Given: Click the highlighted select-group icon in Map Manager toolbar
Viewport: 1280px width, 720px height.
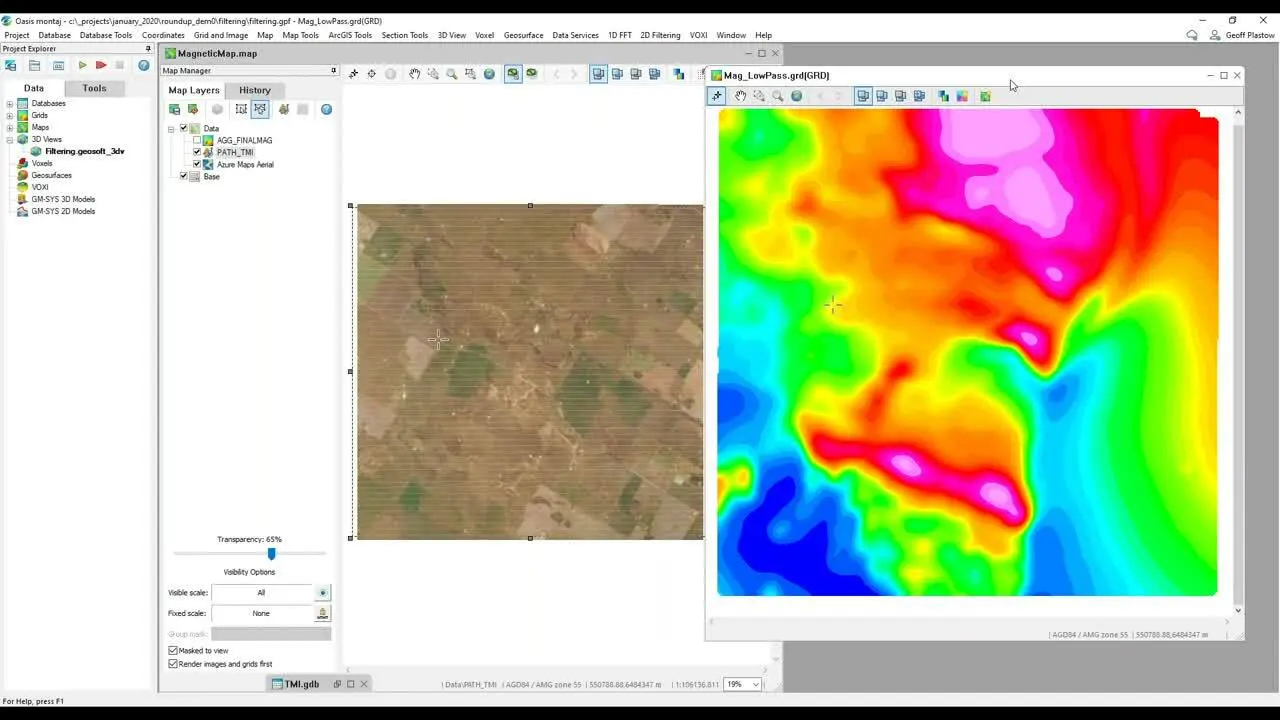Looking at the screenshot, I should (x=260, y=109).
